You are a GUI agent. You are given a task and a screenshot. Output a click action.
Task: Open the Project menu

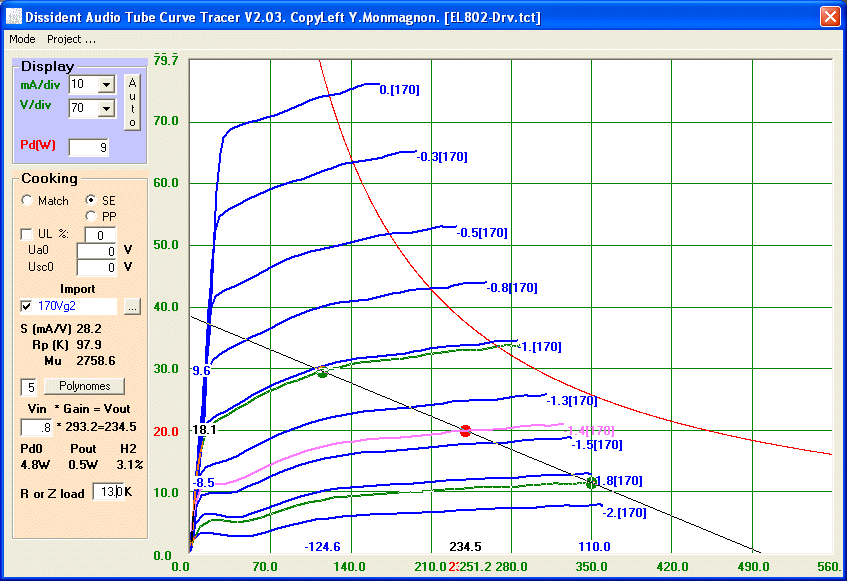71,39
